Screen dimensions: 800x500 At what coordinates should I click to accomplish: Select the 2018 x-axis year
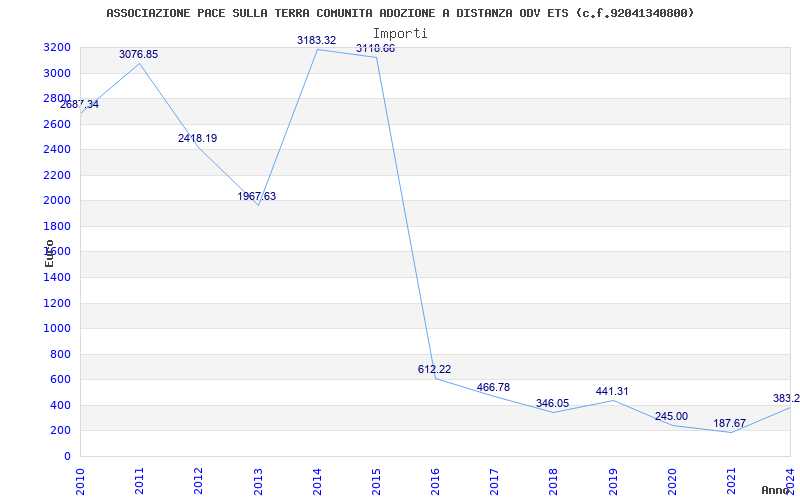pos(554,481)
